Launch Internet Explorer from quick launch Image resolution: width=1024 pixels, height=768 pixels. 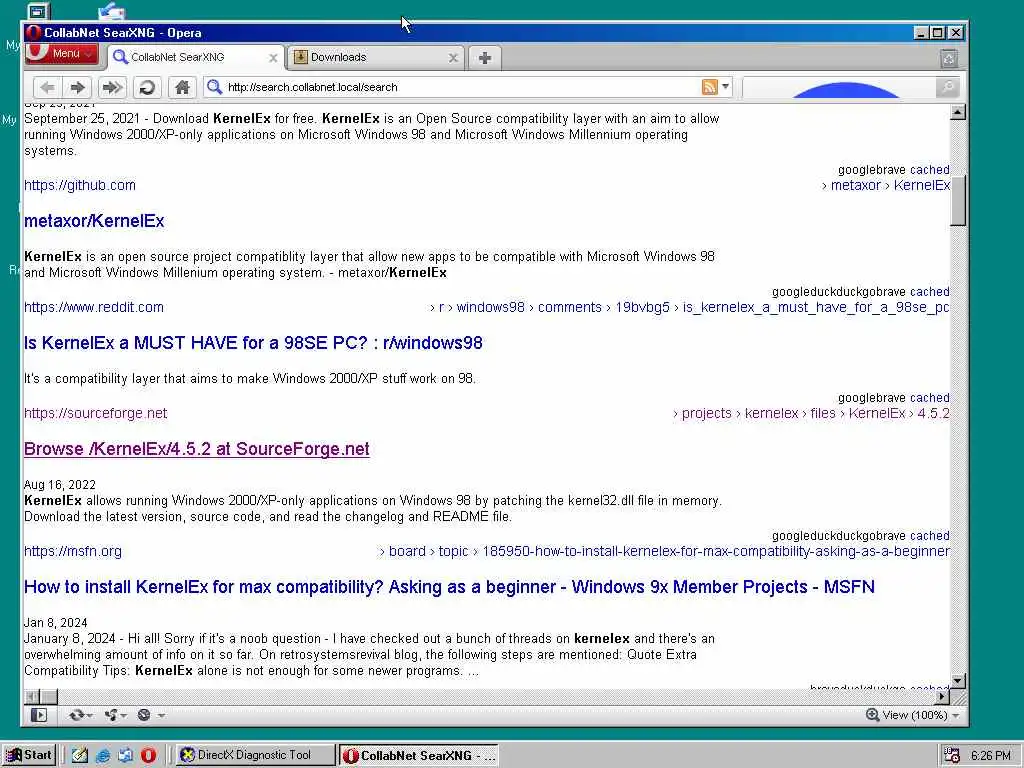click(103, 755)
